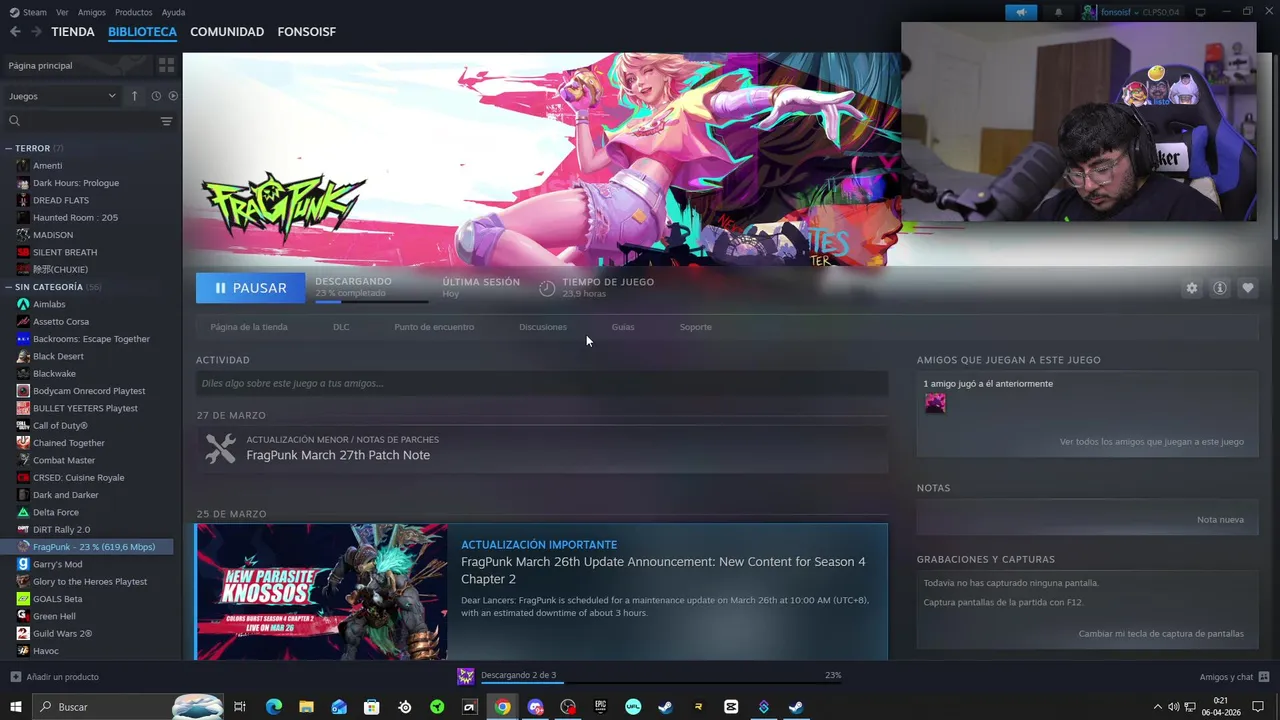This screenshot has height=720, width=1280.
Task: Open the Juegos filter dropdown
Action: pos(62,96)
